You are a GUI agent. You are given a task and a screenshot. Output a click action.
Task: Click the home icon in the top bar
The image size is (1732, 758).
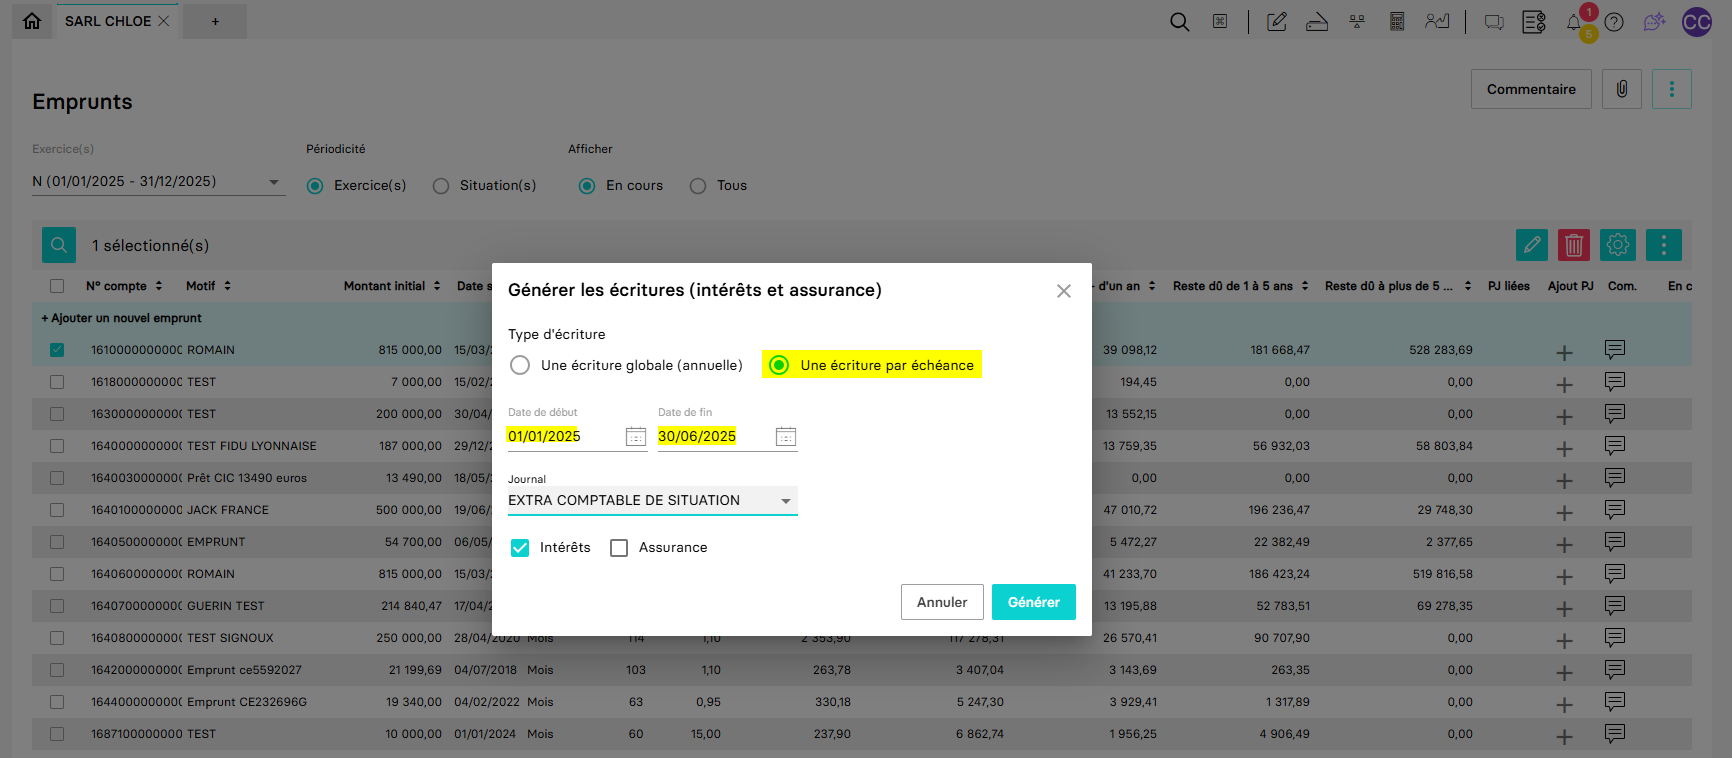pyautogui.click(x=32, y=21)
